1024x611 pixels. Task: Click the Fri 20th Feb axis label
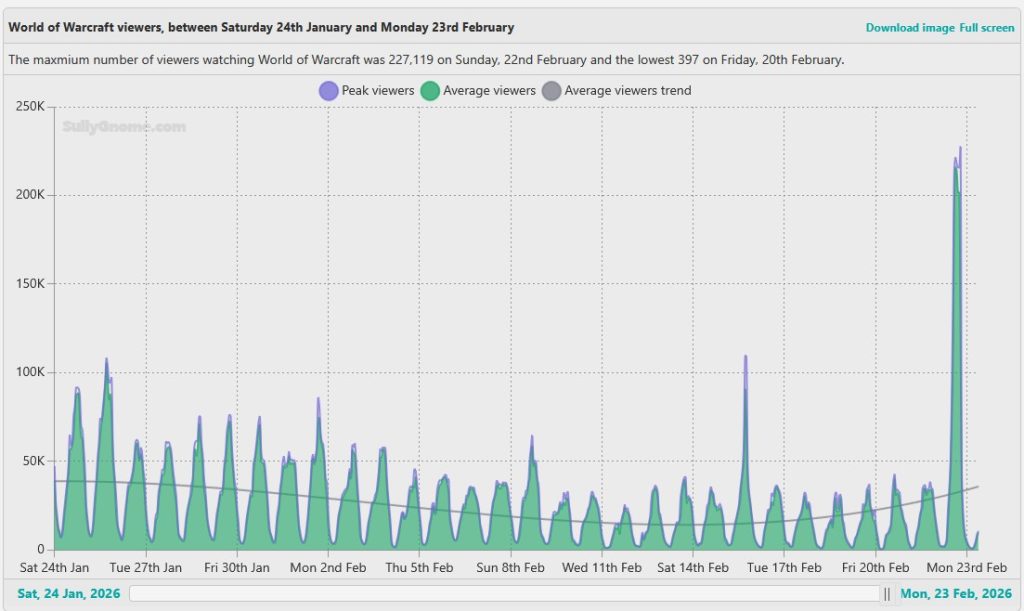(875, 568)
